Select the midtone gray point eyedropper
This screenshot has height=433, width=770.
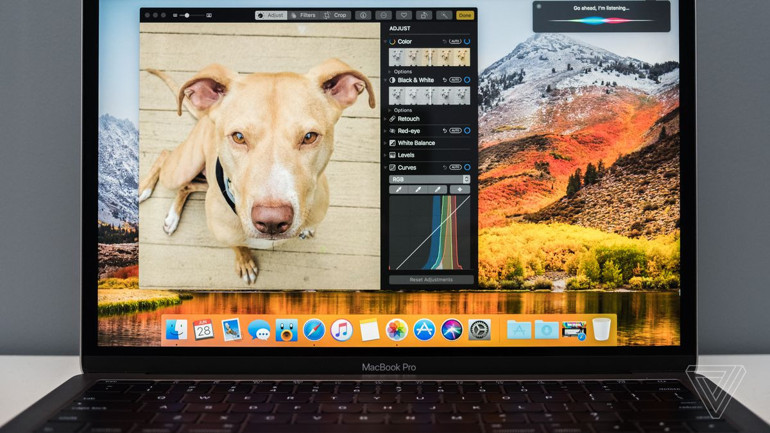[418, 189]
